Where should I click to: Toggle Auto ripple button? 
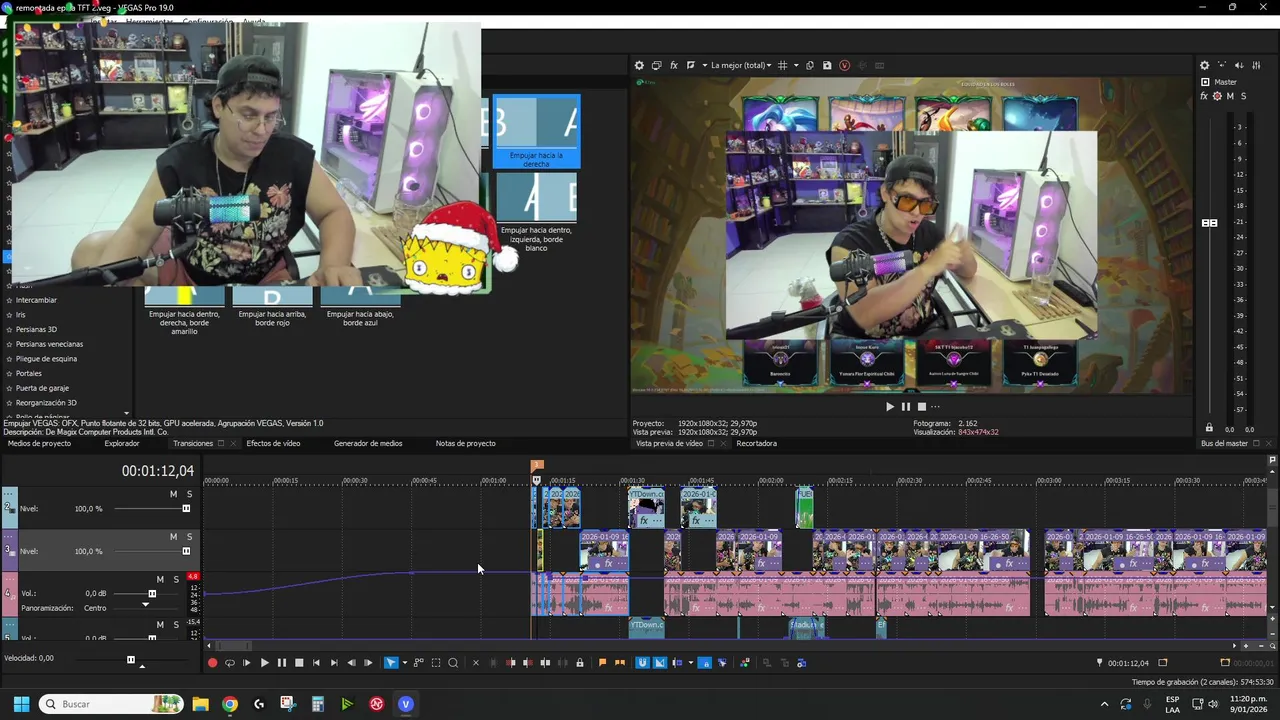(x=678, y=663)
